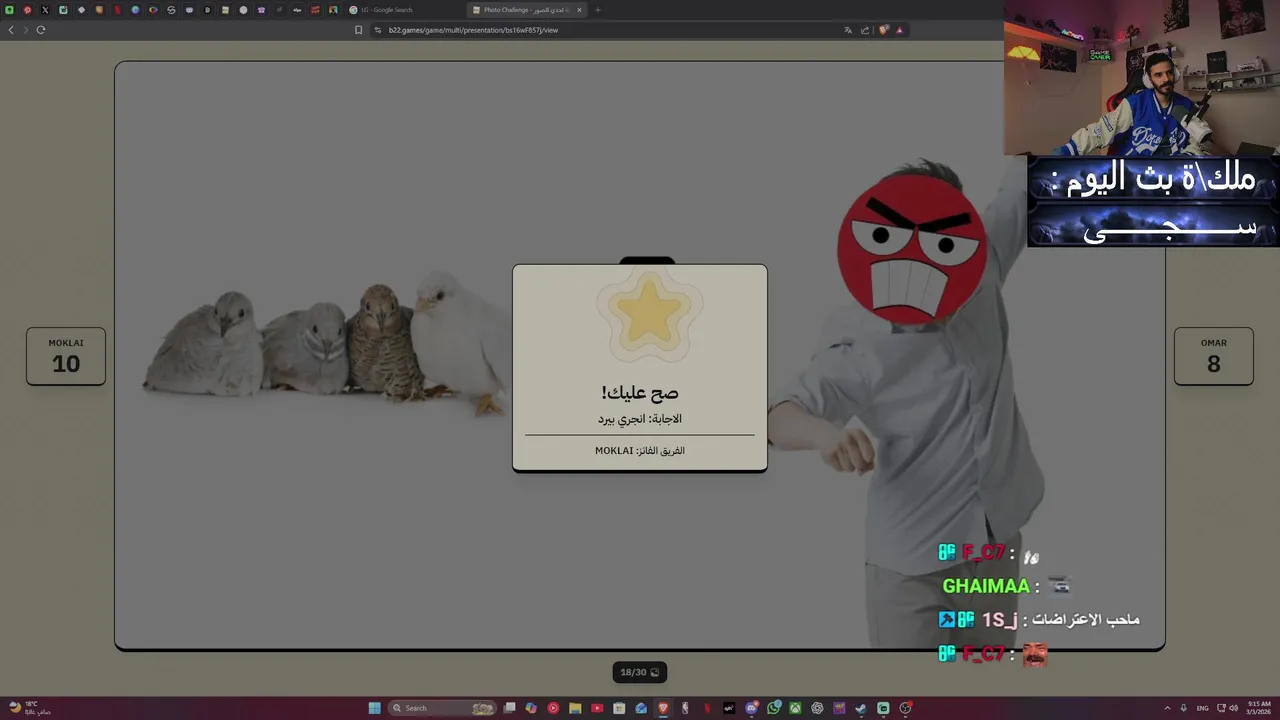Open the Mail app on the taskbar
1280x720 pixels.
(x=641, y=708)
